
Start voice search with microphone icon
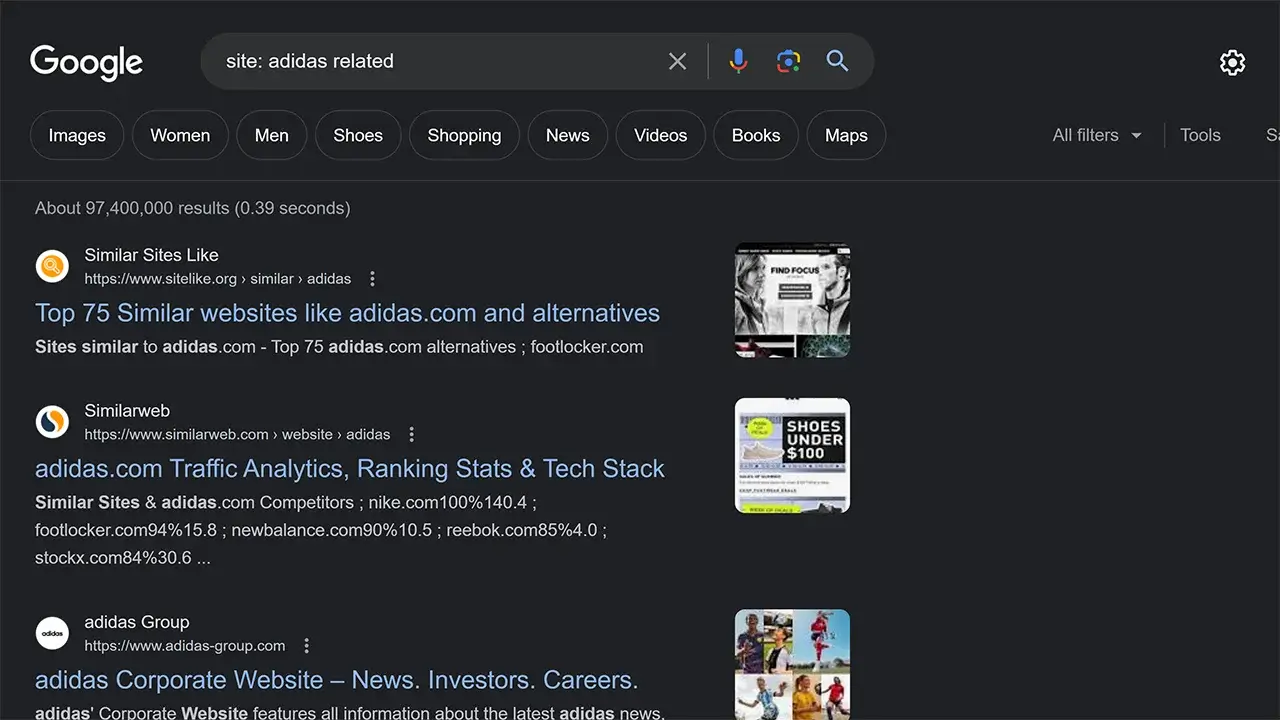[x=738, y=61]
